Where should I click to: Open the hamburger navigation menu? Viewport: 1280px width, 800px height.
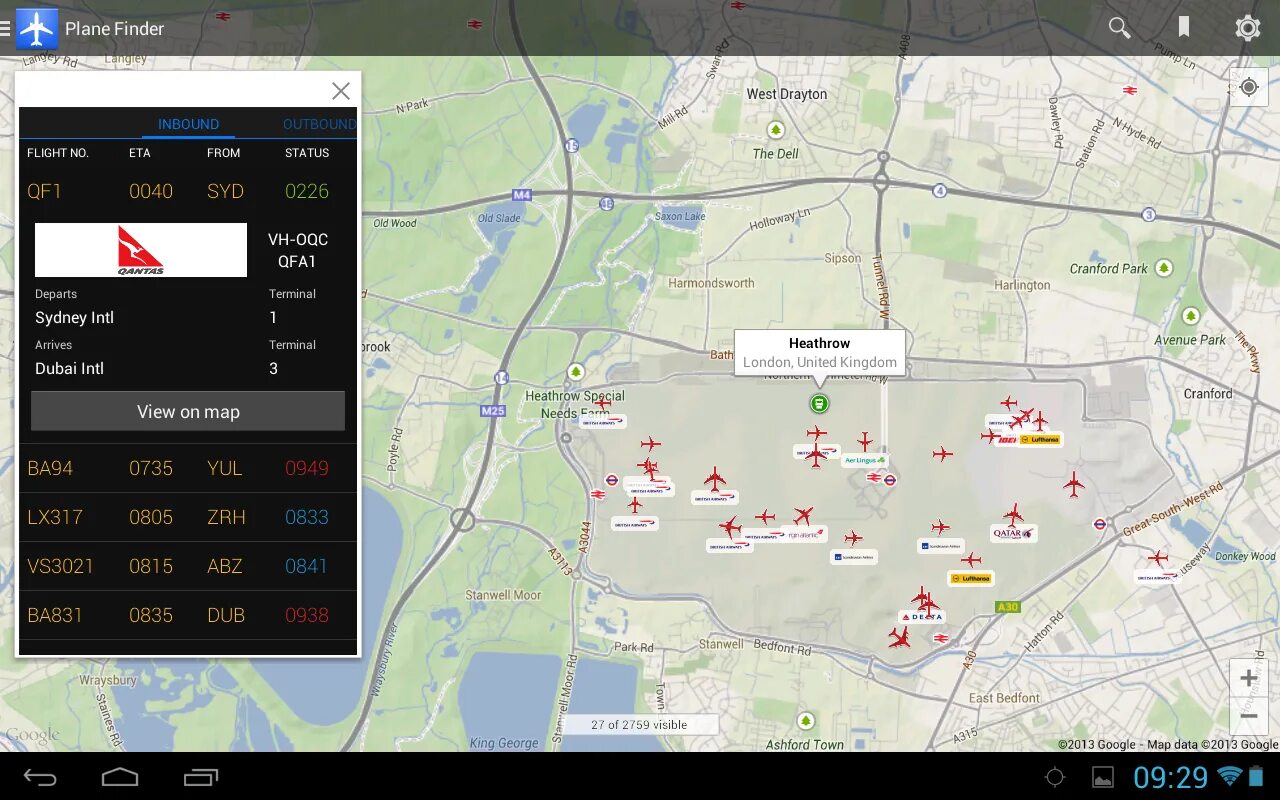tap(6, 28)
